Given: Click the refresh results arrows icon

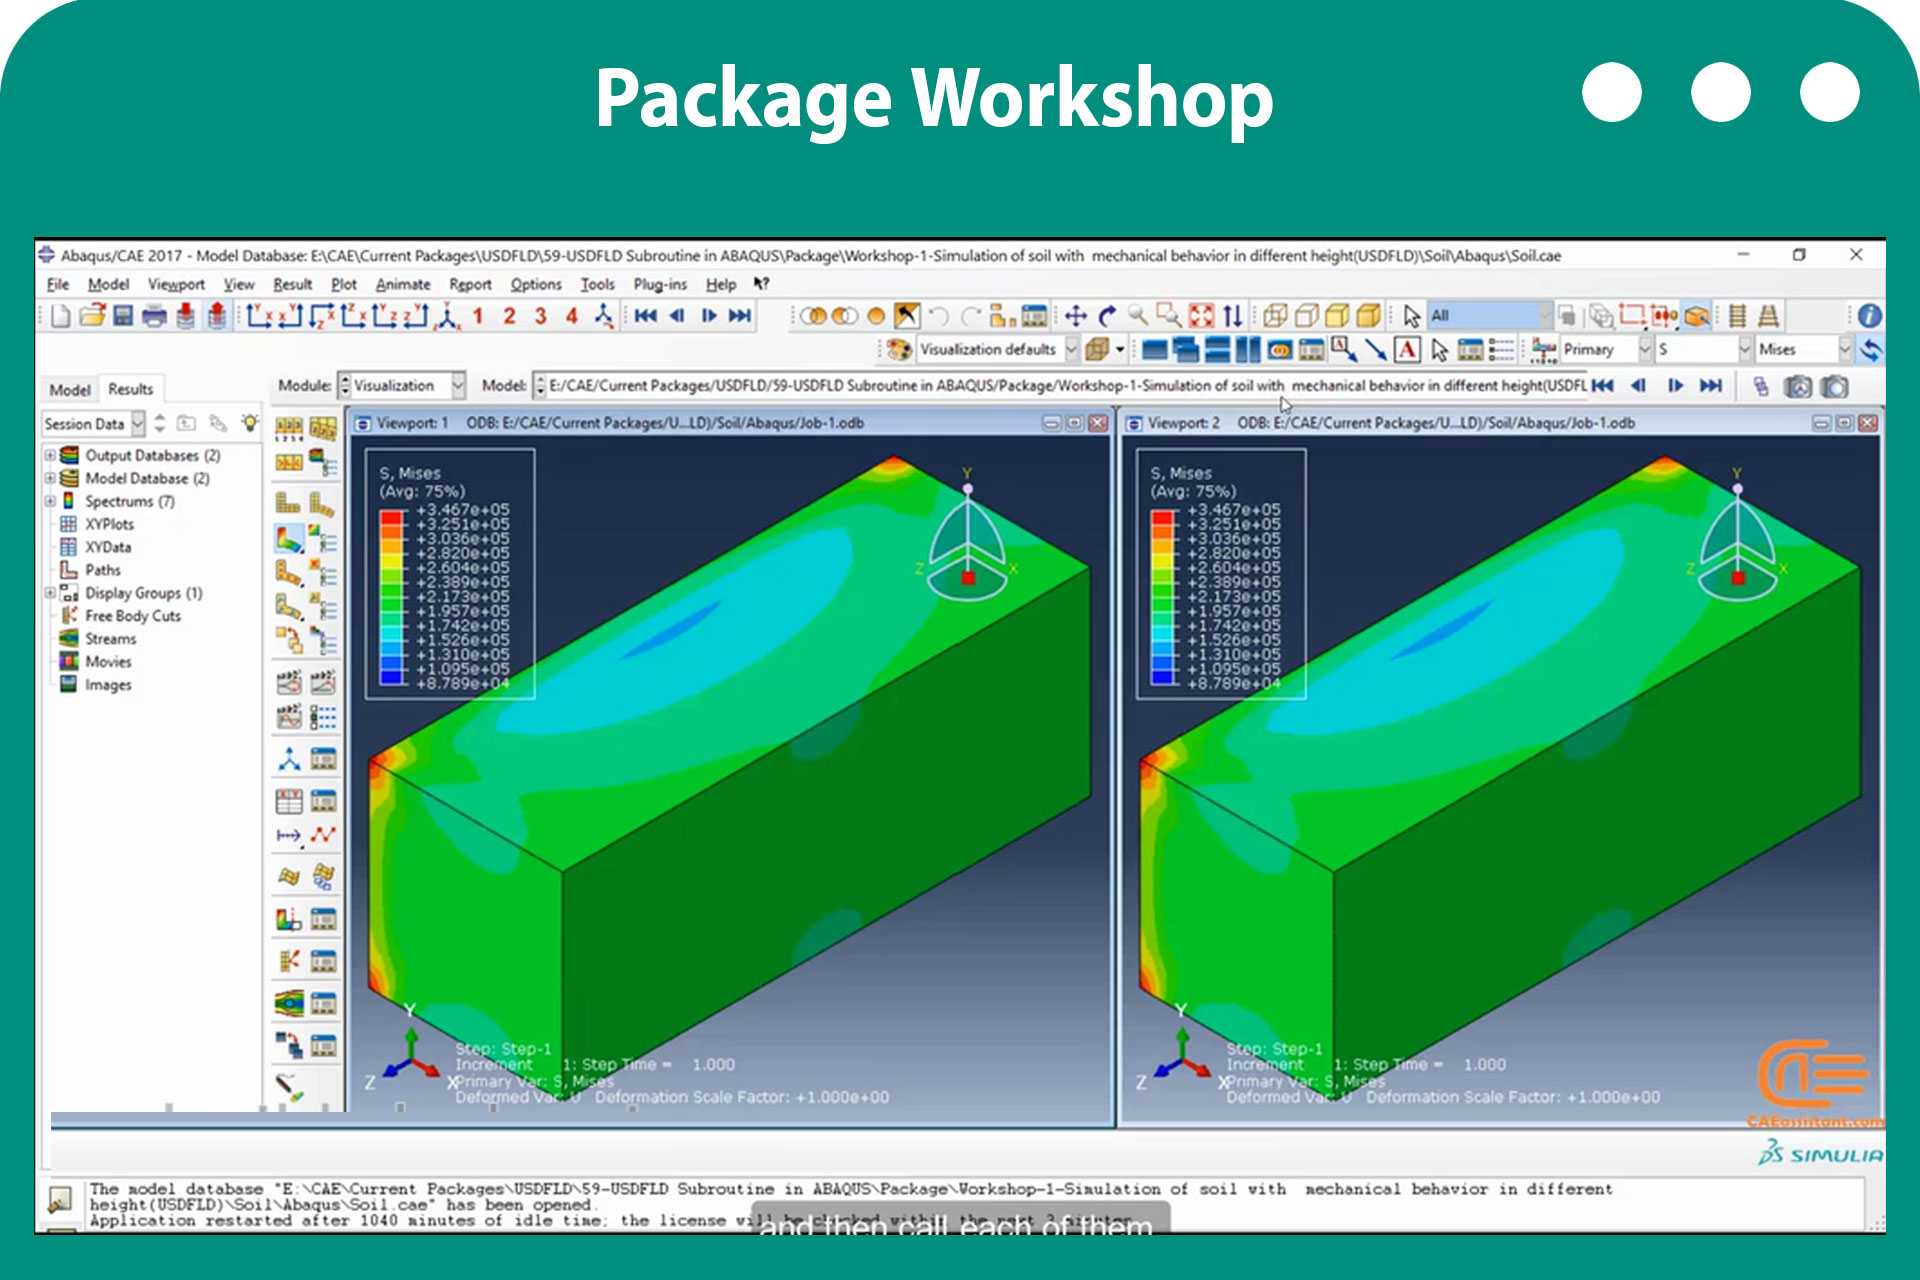Looking at the screenshot, I should tap(1871, 349).
